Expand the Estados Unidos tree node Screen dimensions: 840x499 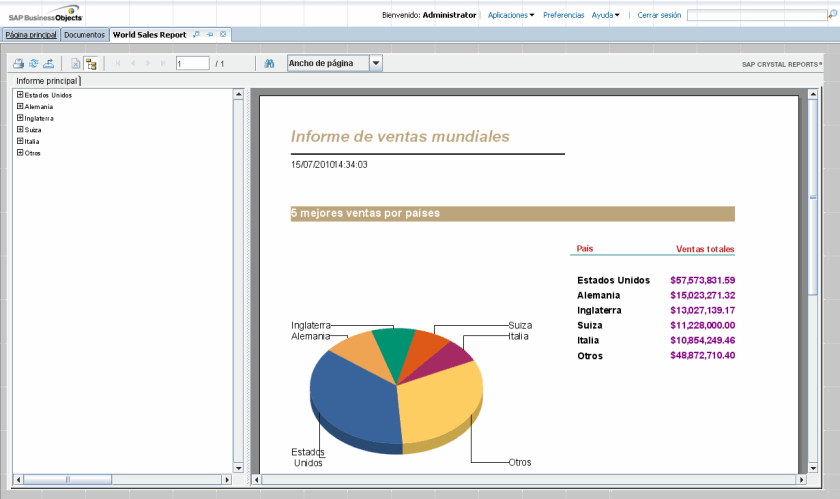(x=20, y=95)
